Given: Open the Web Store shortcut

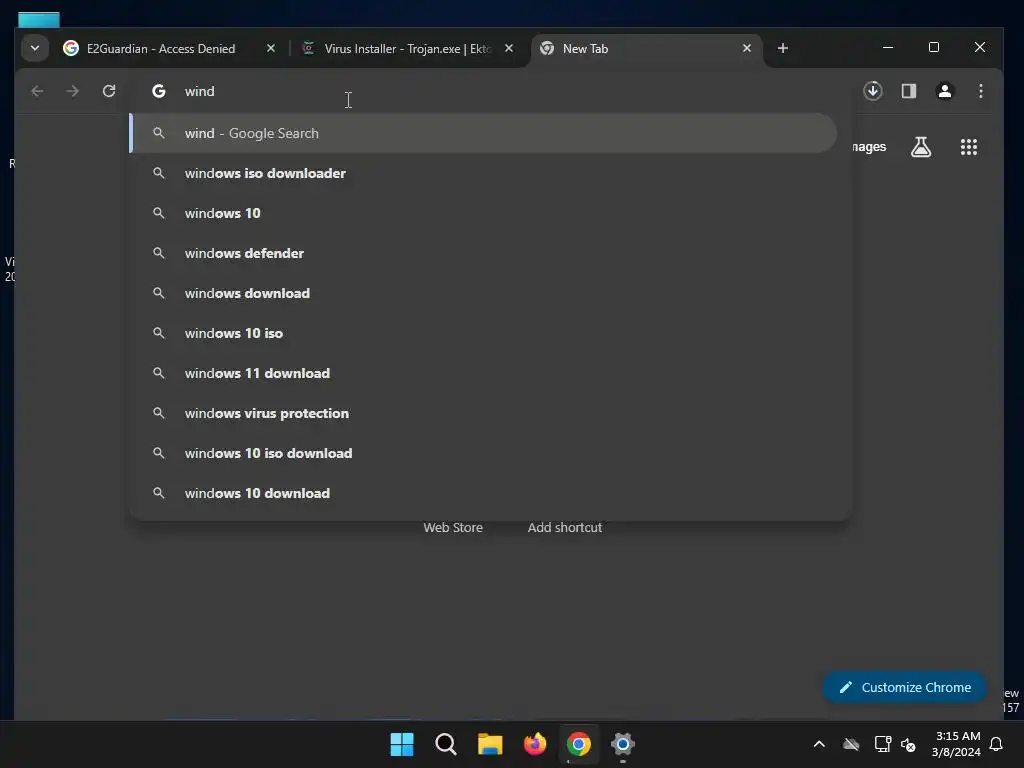Looking at the screenshot, I should pyautogui.click(x=453, y=528).
